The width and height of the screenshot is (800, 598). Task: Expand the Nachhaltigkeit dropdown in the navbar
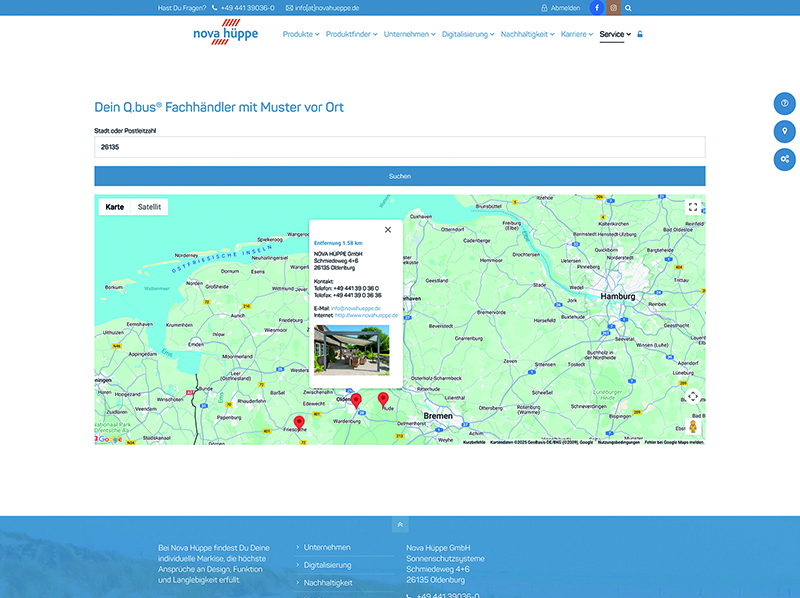tap(527, 34)
